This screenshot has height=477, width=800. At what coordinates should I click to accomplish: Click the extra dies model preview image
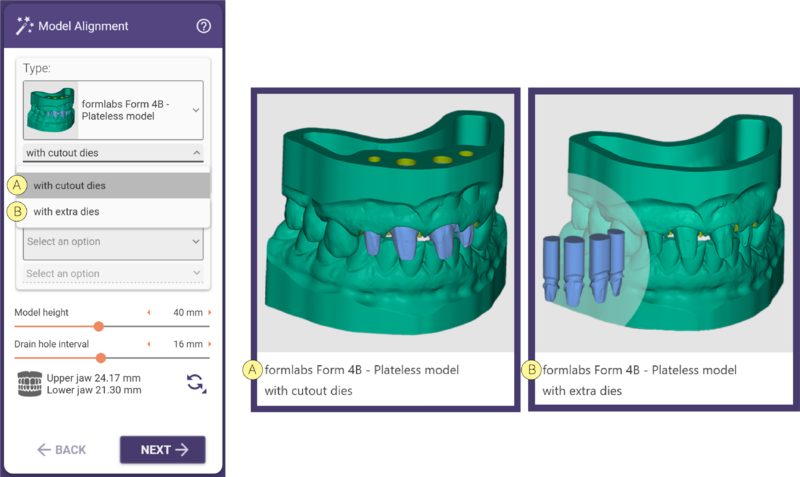(x=666, y=222)
